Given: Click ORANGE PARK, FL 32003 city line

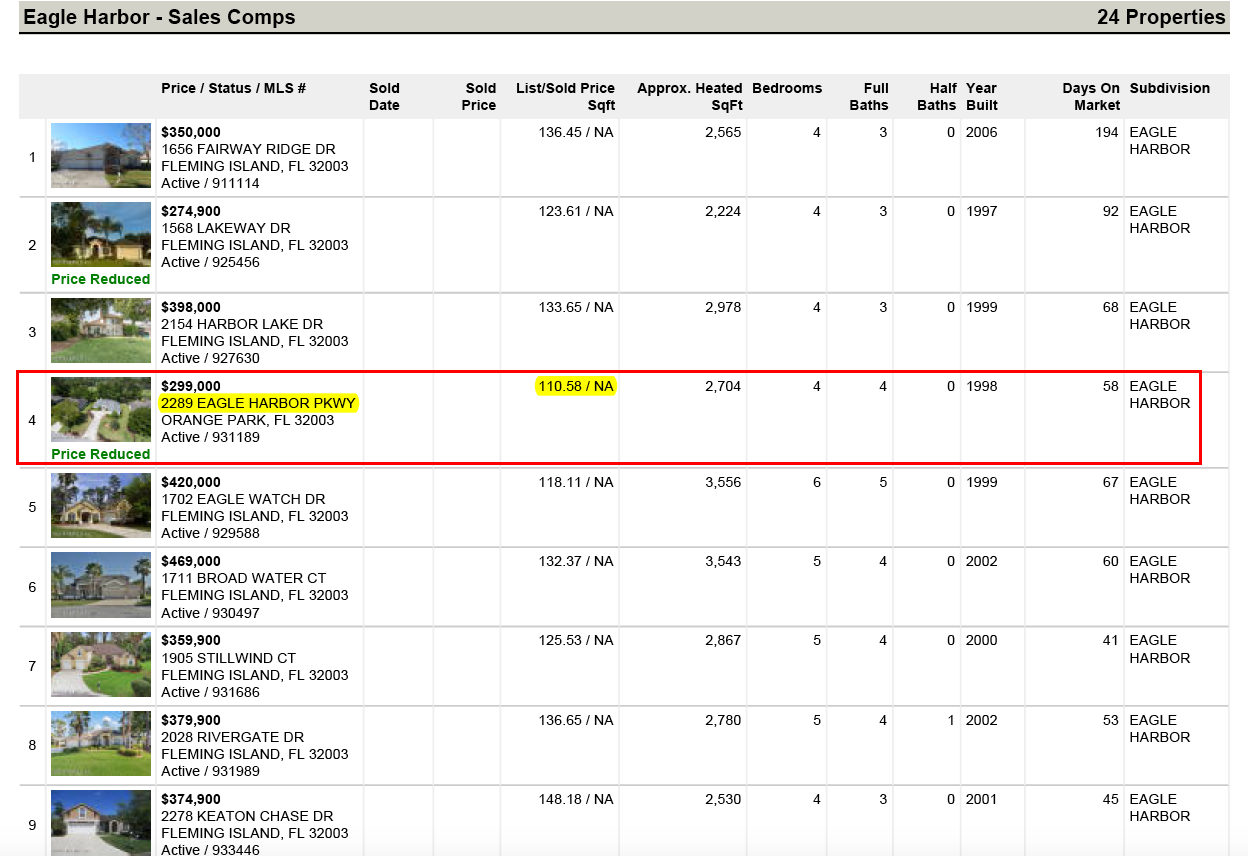Looking at the screenshot, I should point(248,420).
